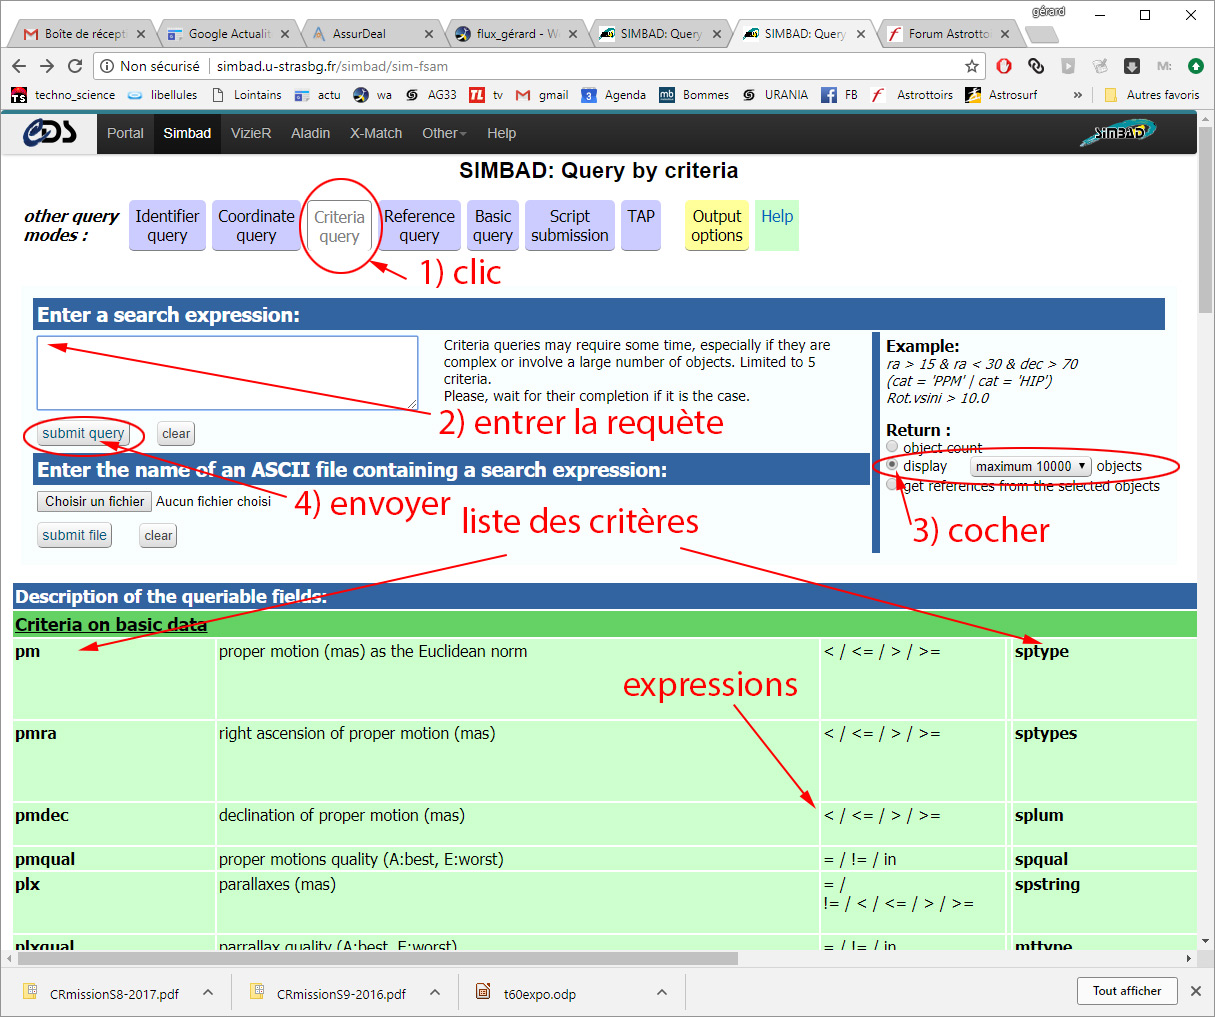This screenshot has height=1017, width=1215.
Task: Clear the ASCII file selection
Action: coord(158,535)
